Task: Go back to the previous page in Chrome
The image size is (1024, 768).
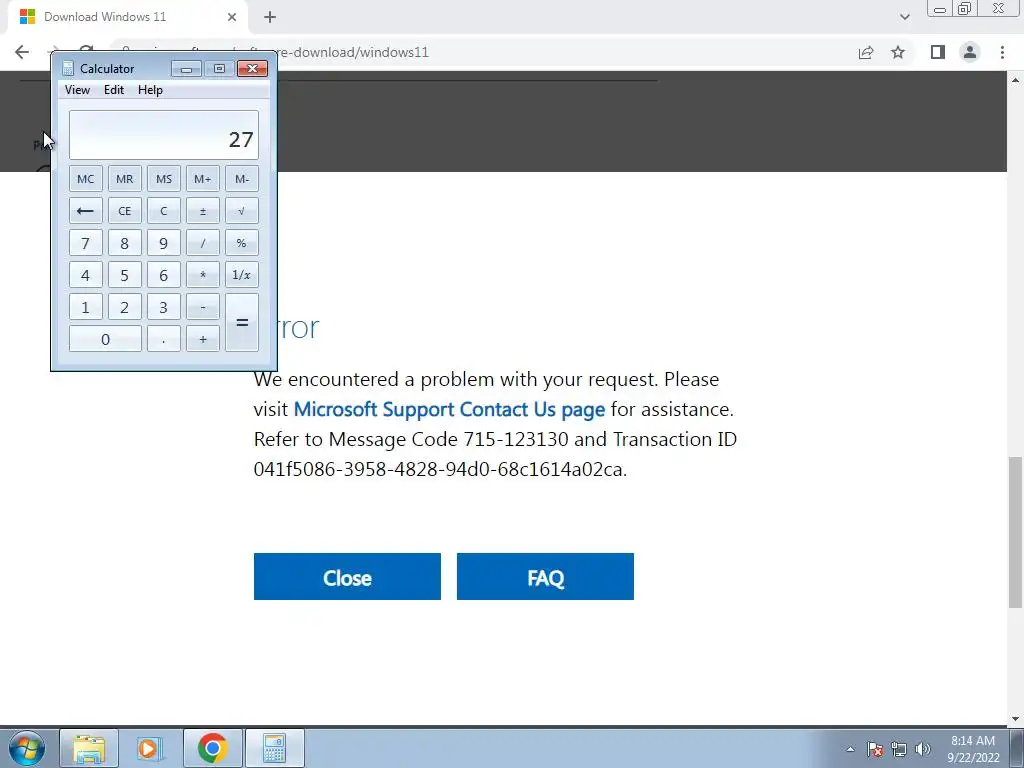Action: tap(22, 52)
